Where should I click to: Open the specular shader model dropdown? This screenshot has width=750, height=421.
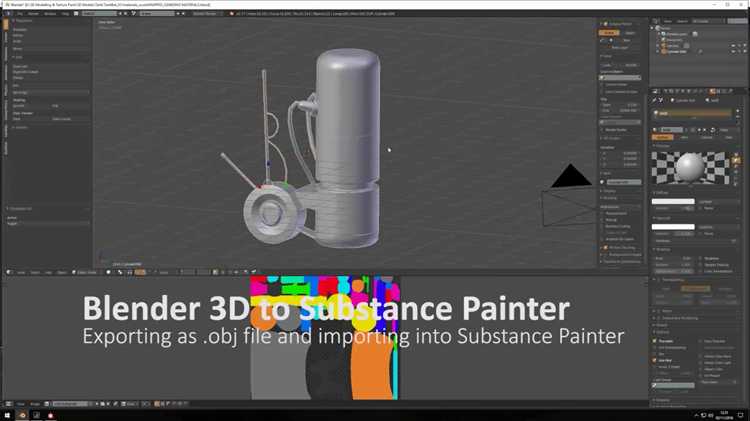[717, 227]
